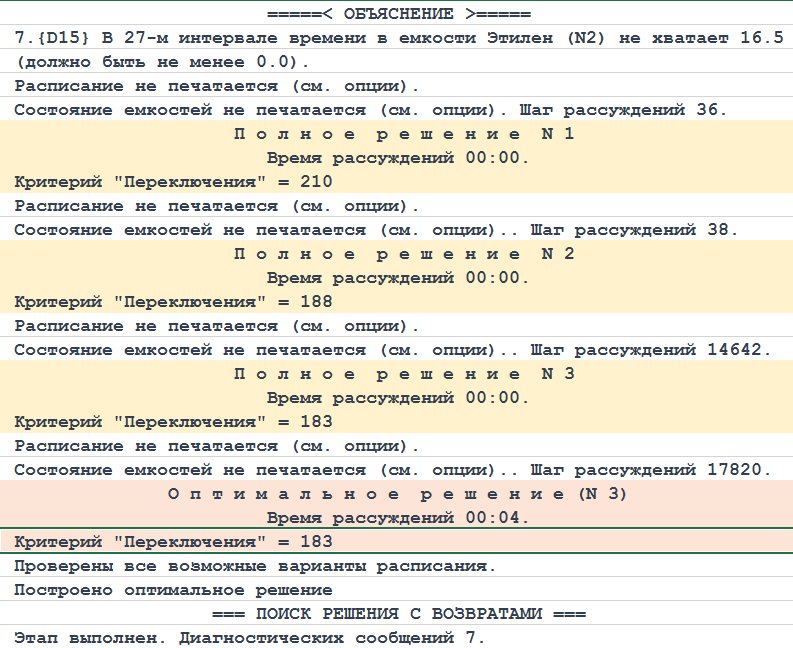Select the row with 'Шаг рассуждений 36'
The width and height of the screenshot is (793, 648).
[x=376, y=110]
